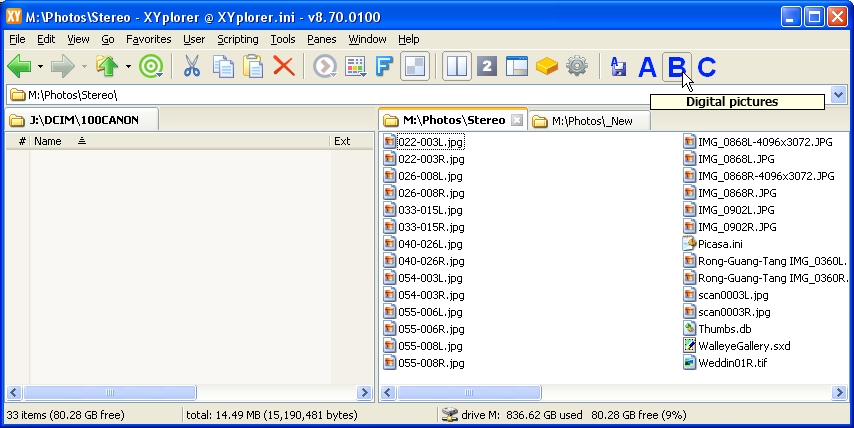Click the Paste clipboard icon
This screenshot has width=854, height=428.
(x=254, y=67)
